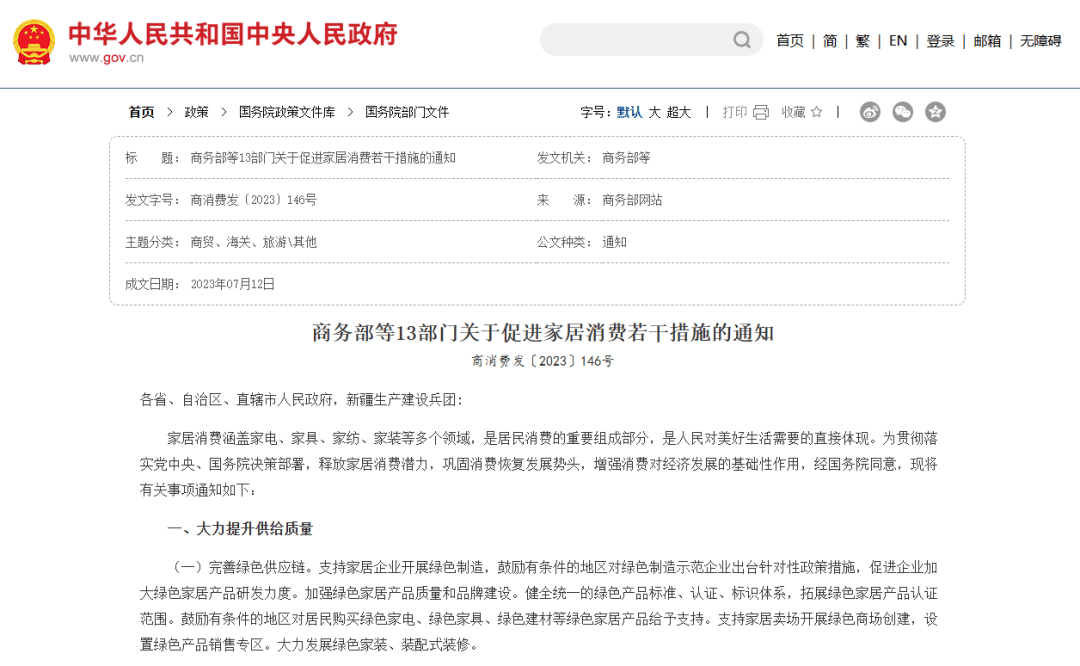The image size is (1080, 666).
Task: Open 国务院政策文件库 breadcrumb
Action: [287, 112]
